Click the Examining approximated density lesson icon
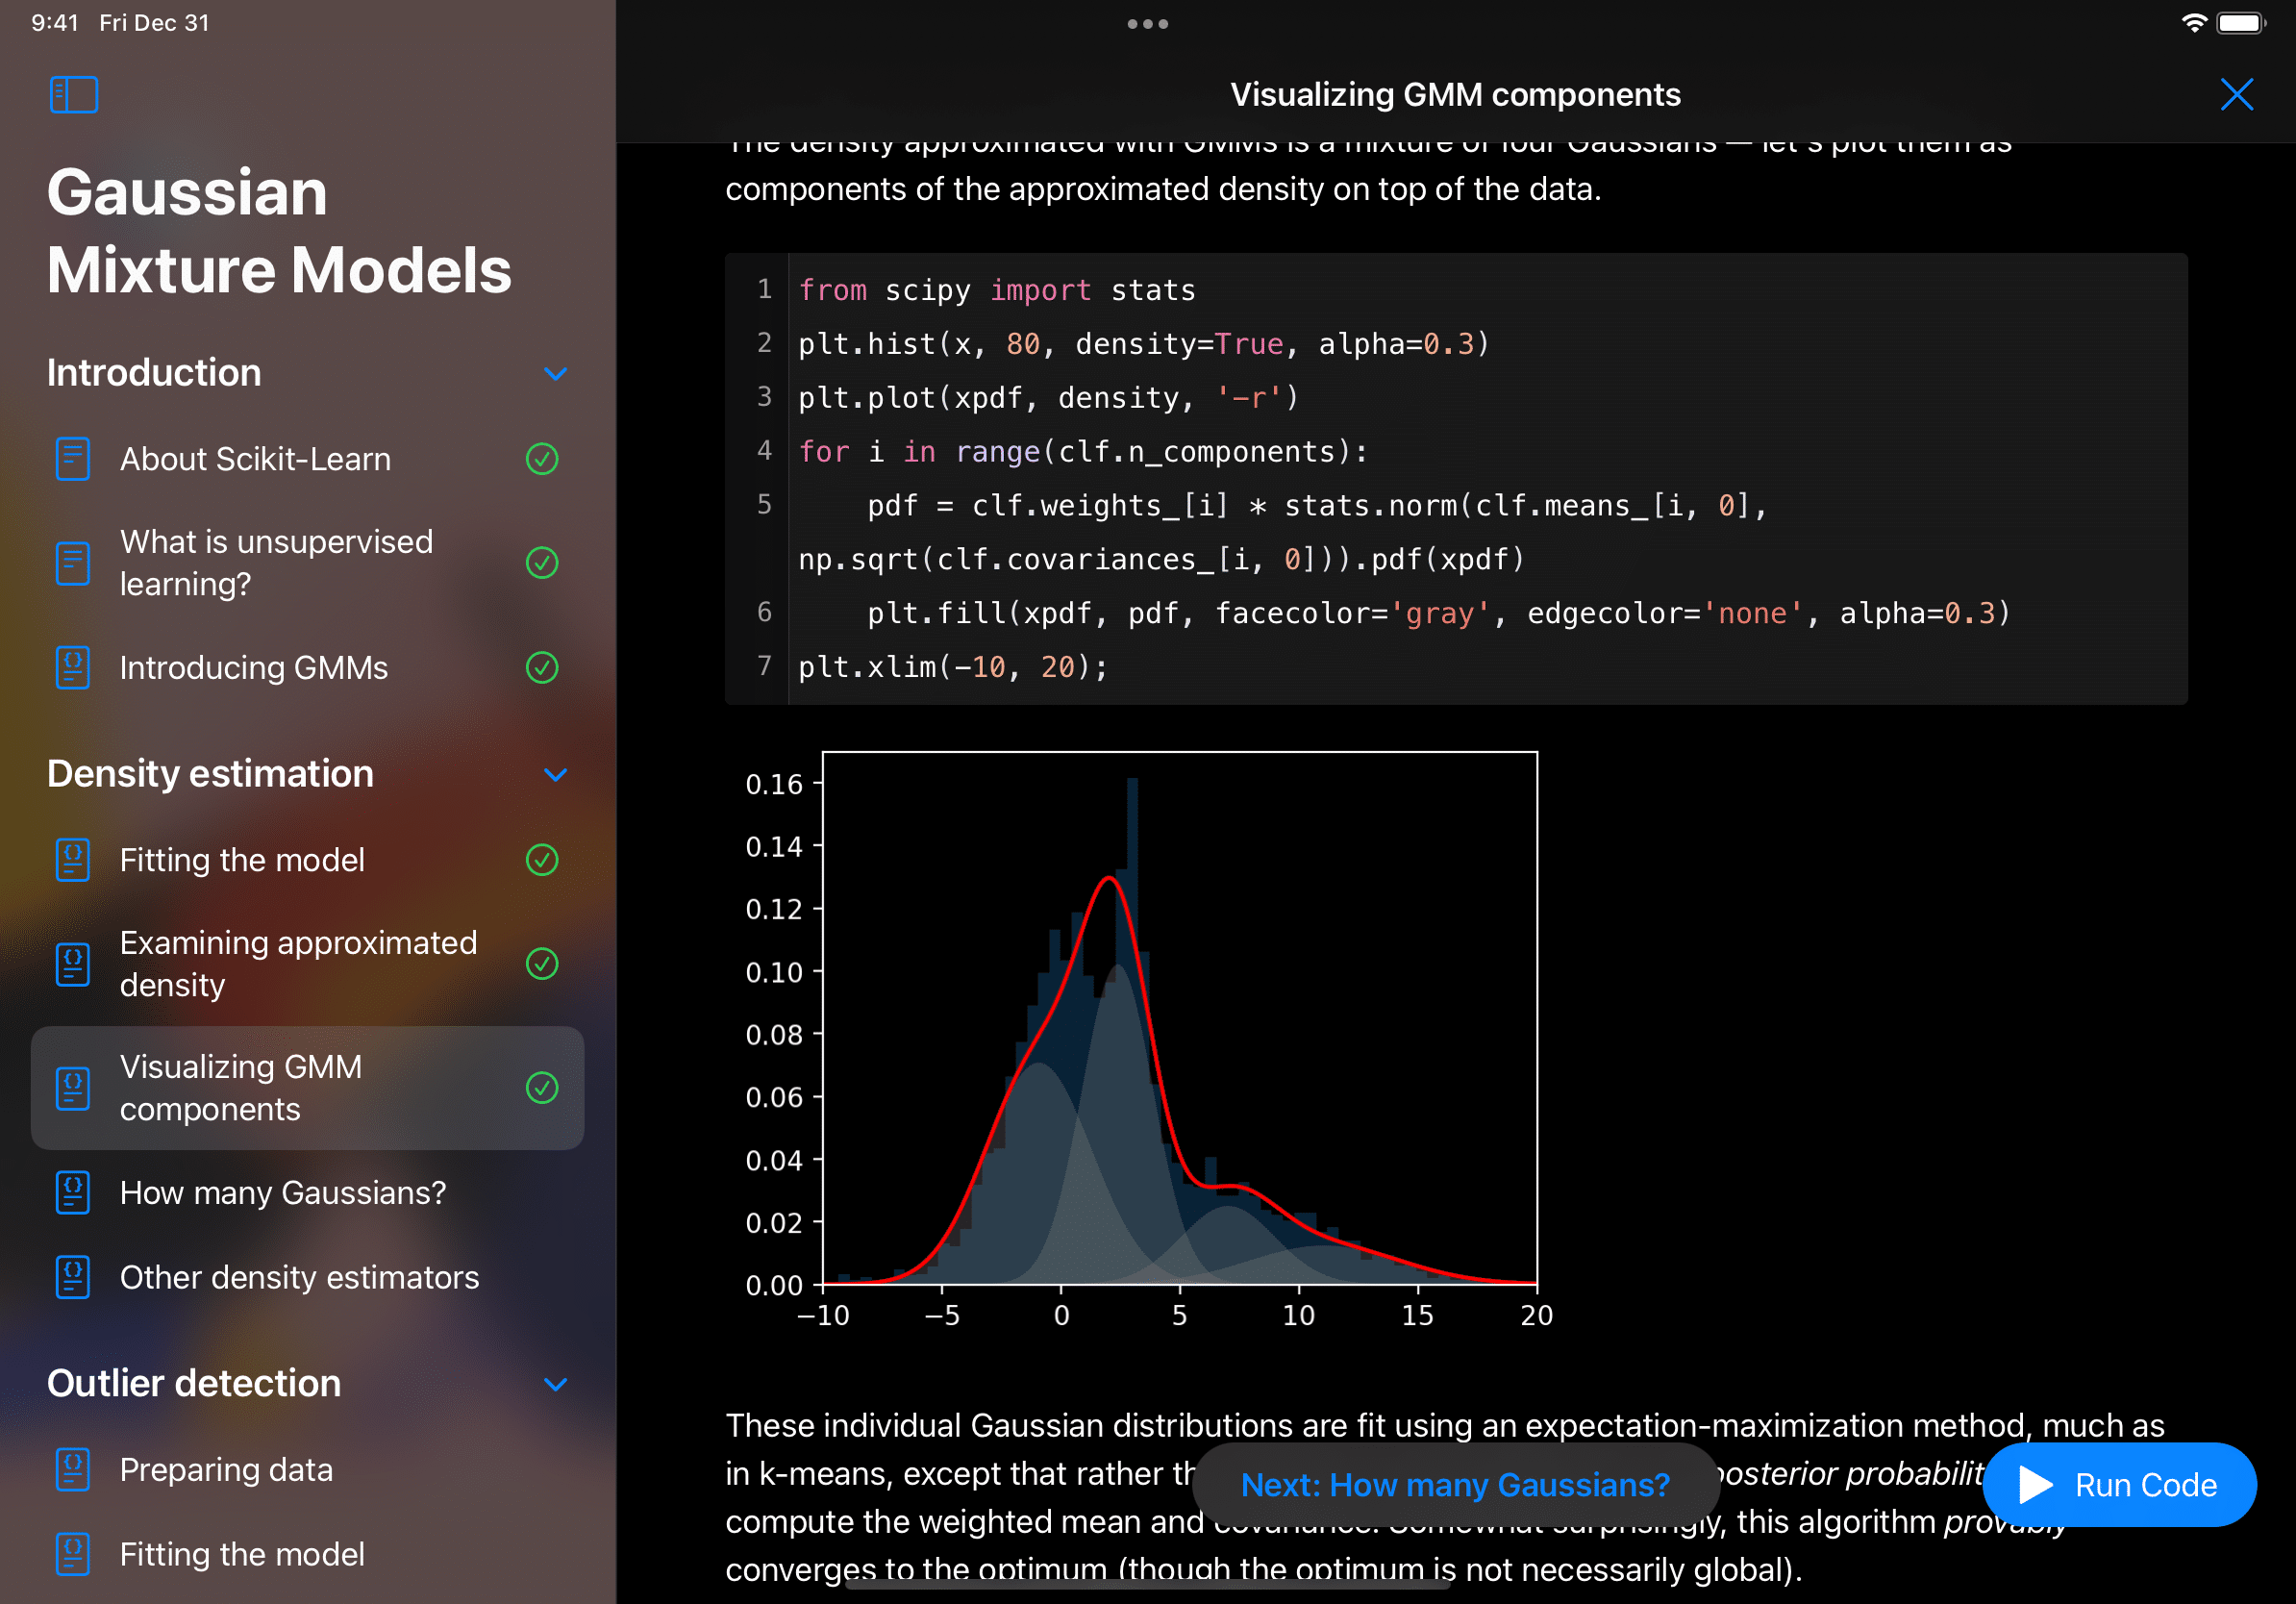This screenshot has width=2296, height=1604. (x=71, y=963)
